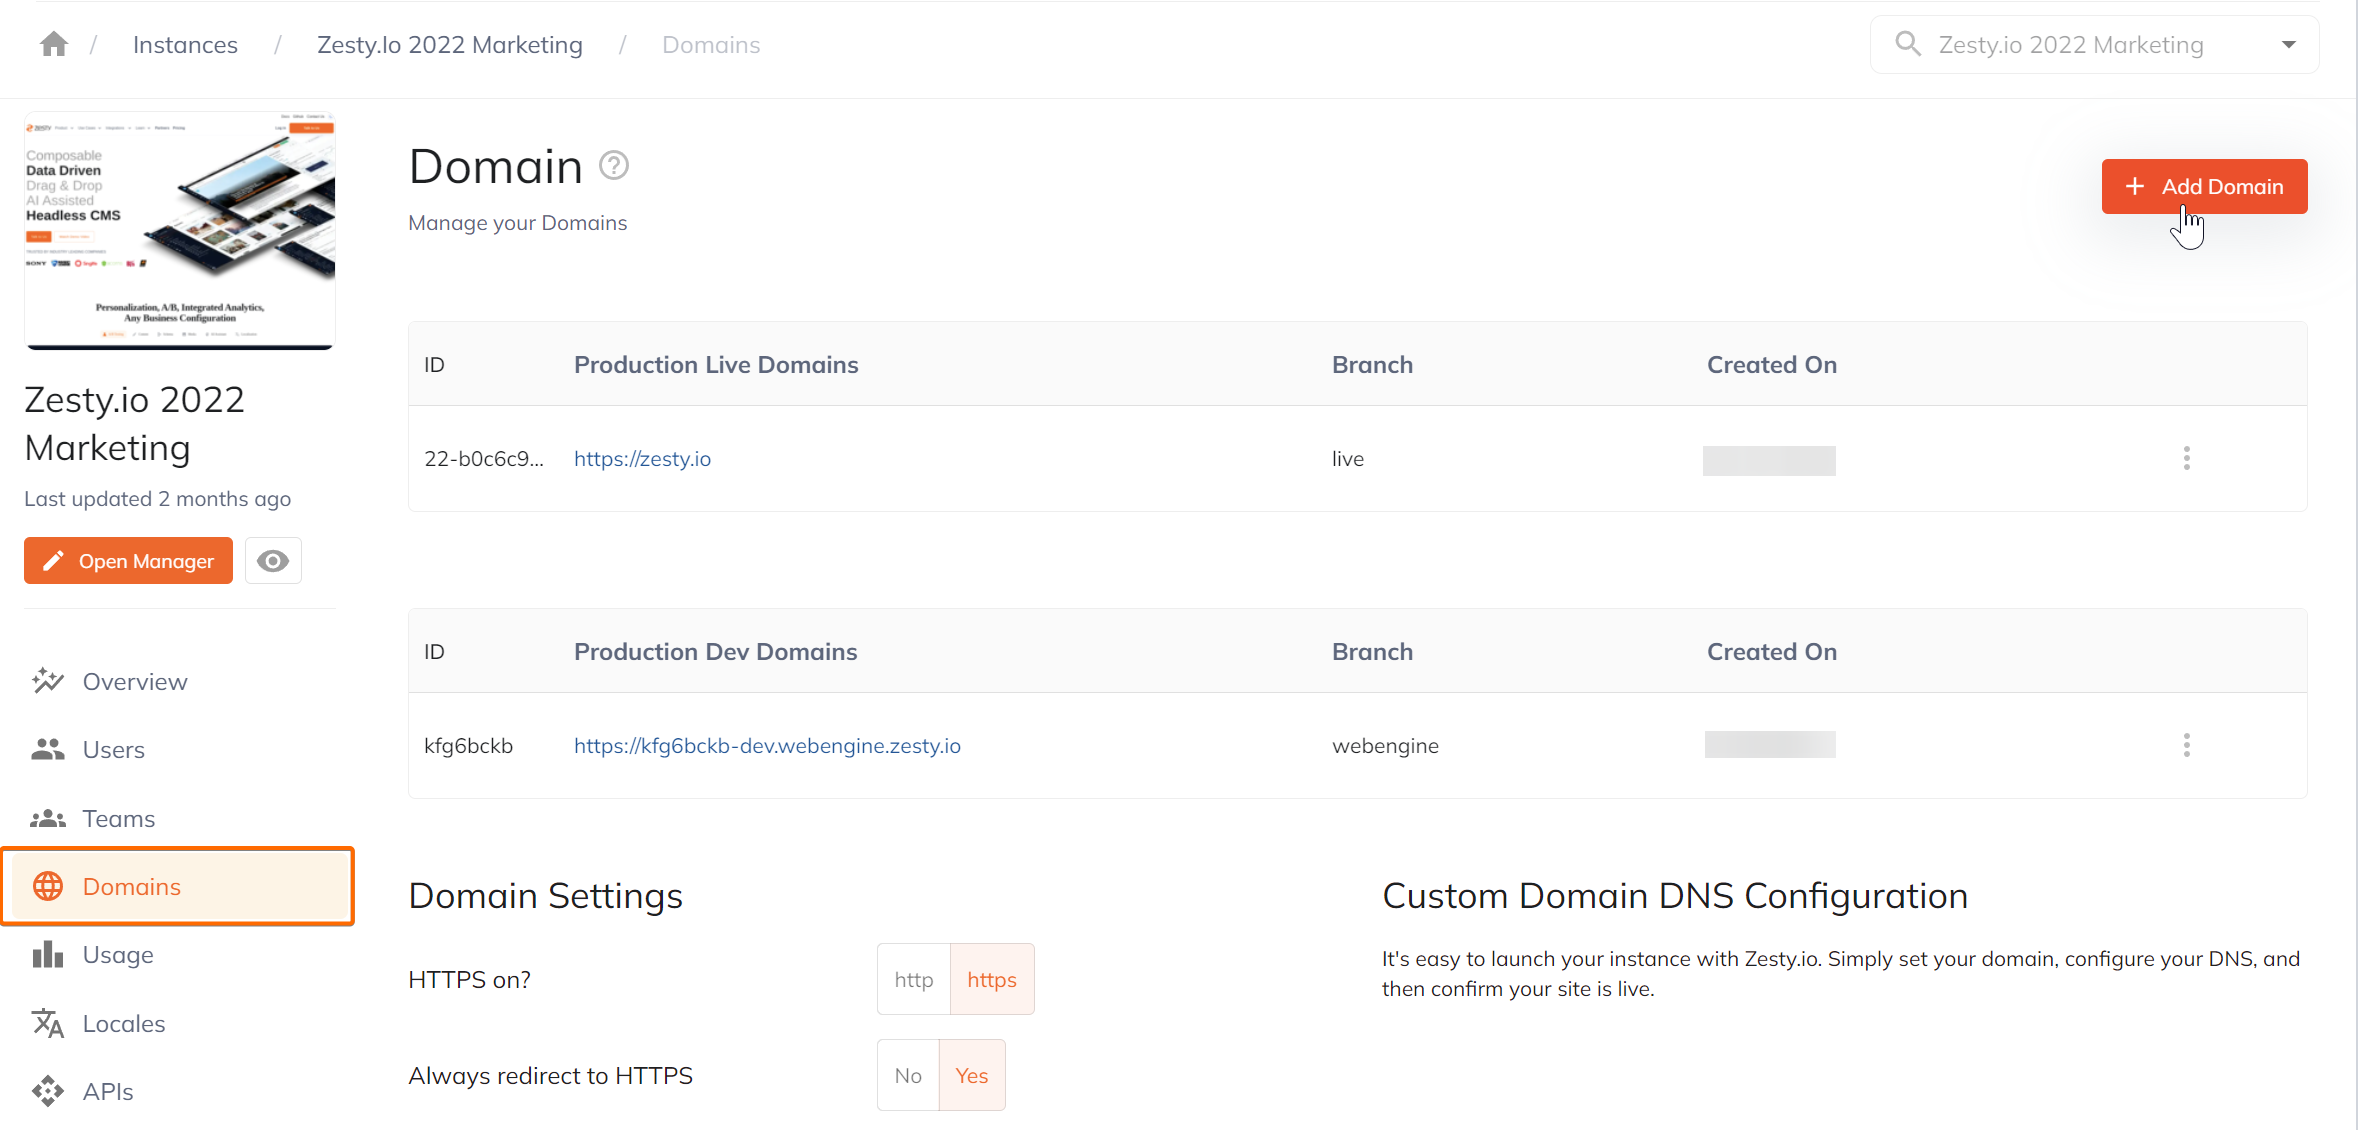Click the APIs diamond icon
This screenshot has height=1130, width=2358.
coord(48,1091)
